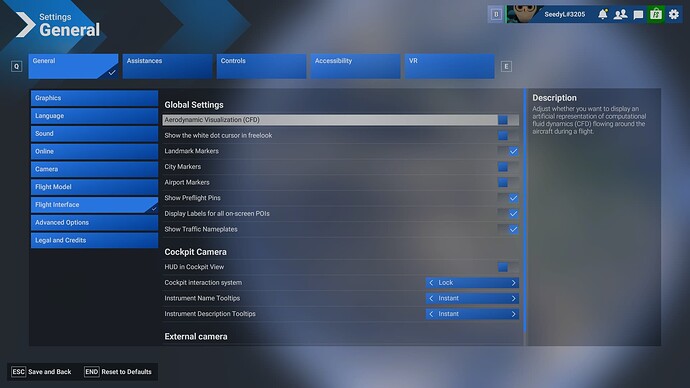This screenshot has height=388, width=690.
Task: Click the white back chevron beside Settings
Action: point(25,24)
